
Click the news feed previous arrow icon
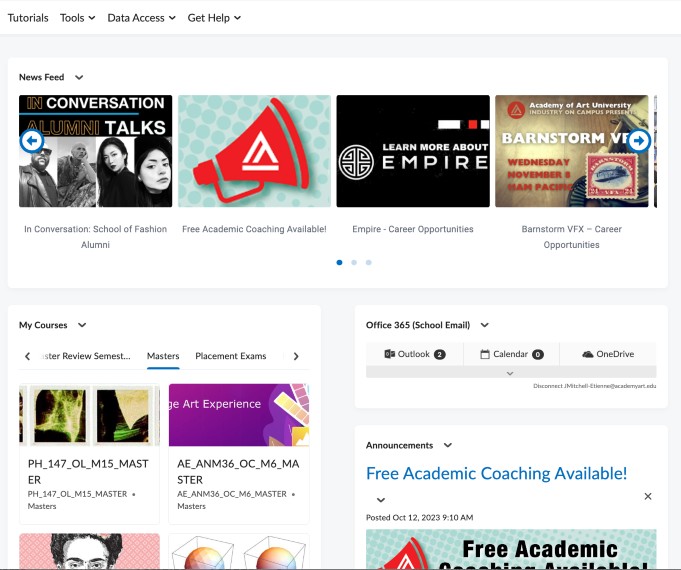(32, 141)
